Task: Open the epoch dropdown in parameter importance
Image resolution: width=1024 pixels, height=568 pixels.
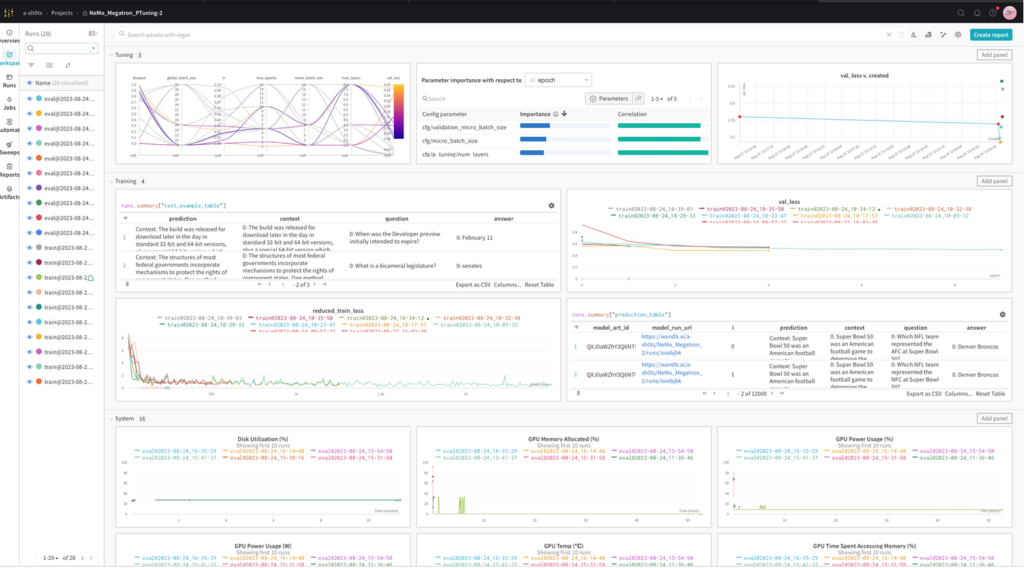Action: tap(558, 80)
